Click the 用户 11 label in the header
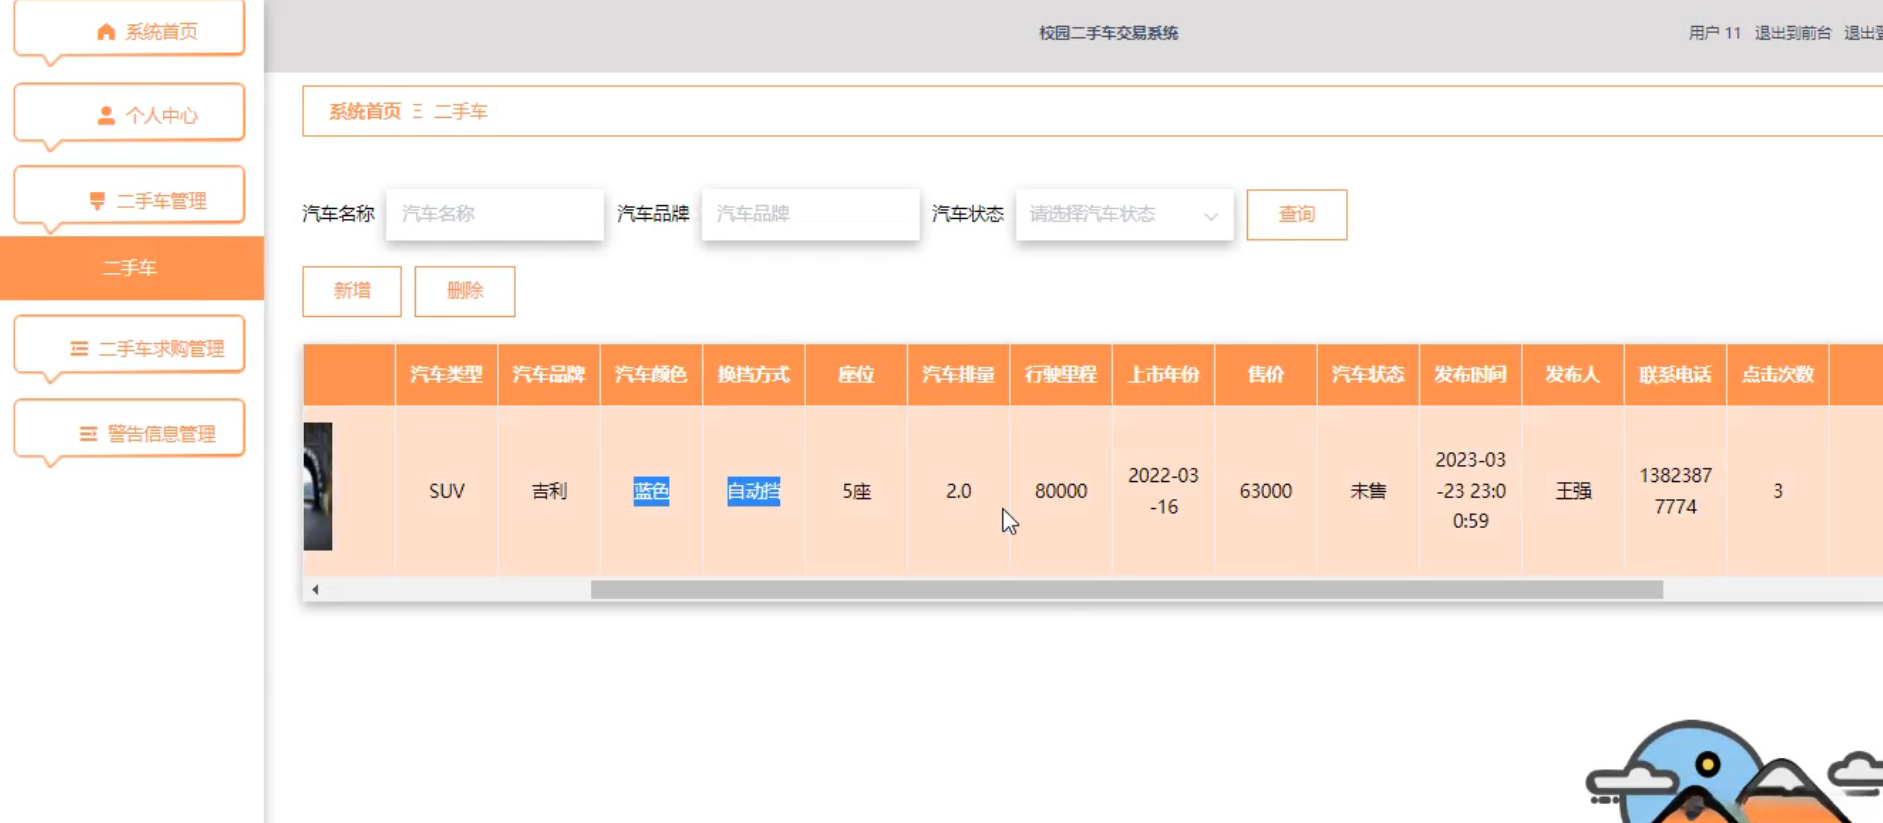Viewport: 1883px width, 823px height. click(1715, 33)
